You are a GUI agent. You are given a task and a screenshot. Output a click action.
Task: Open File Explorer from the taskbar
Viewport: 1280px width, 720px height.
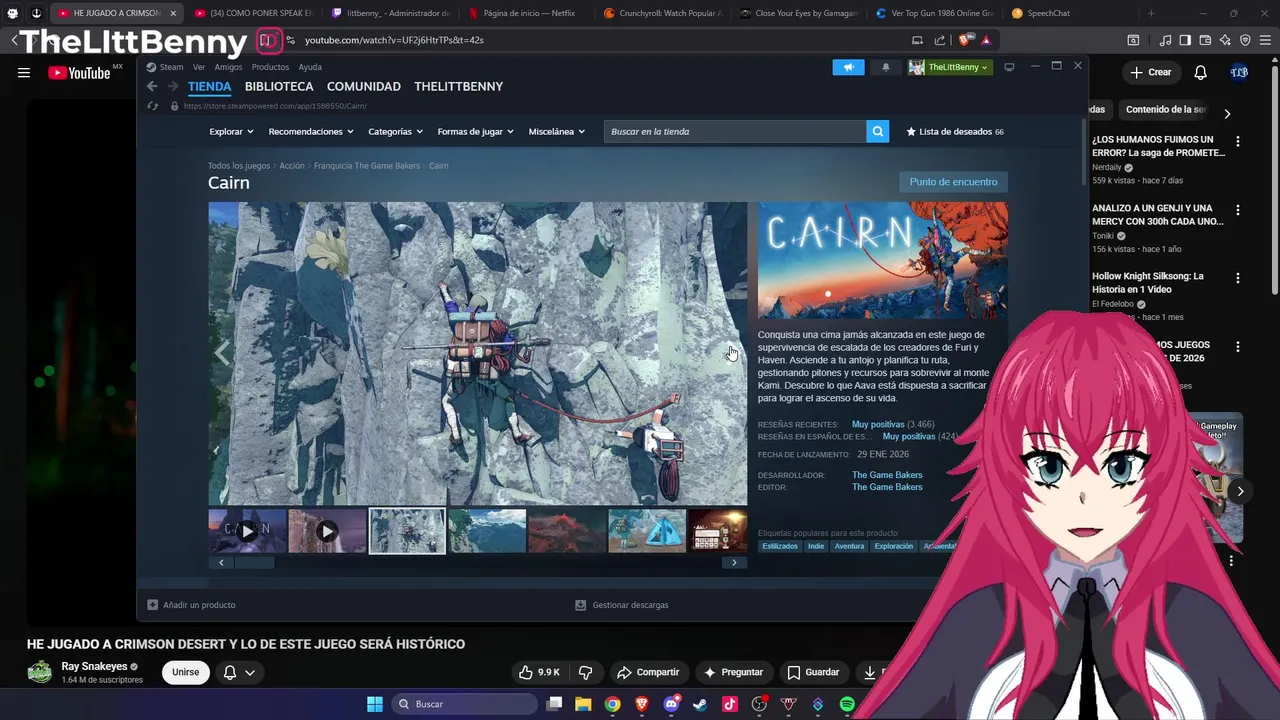[x=583, y=704]
